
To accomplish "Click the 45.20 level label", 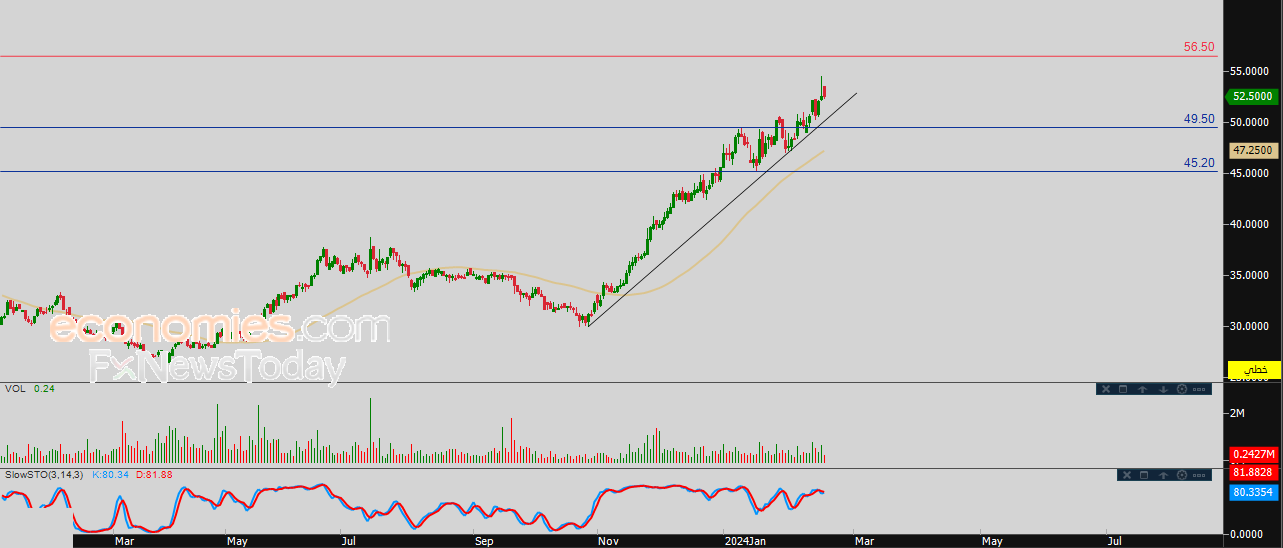I will pos(1199,163).
